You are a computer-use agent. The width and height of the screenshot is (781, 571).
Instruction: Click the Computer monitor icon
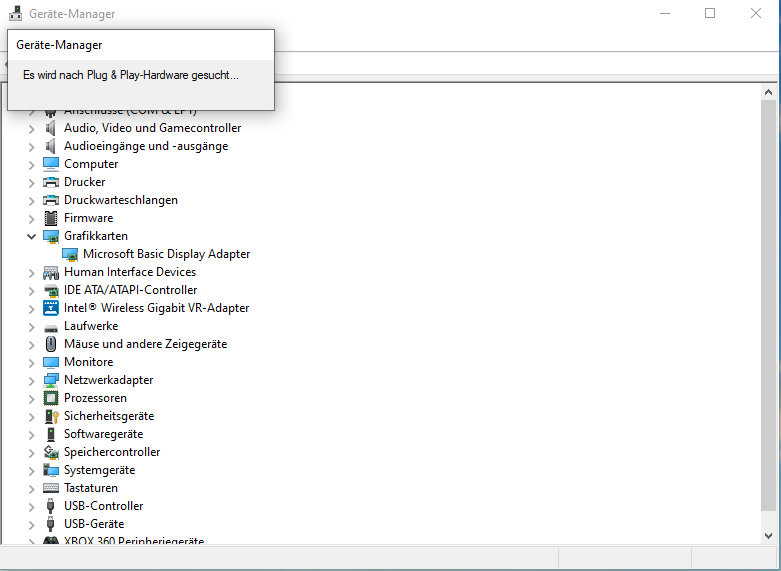tap(51, 164)
